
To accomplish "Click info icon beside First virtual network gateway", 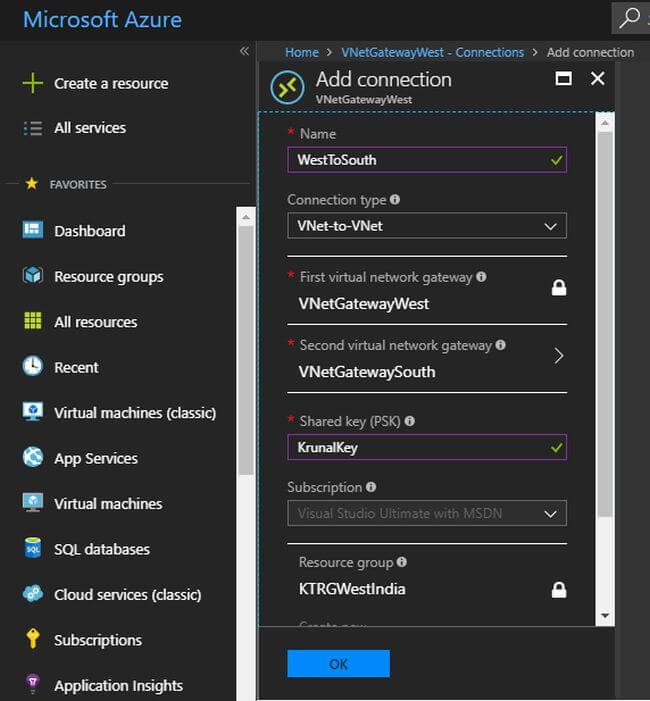I will (481, 277).
